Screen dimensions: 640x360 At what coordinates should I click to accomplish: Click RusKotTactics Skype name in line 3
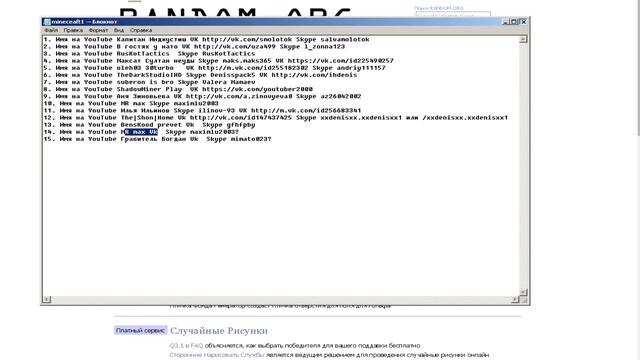[229, 54]
